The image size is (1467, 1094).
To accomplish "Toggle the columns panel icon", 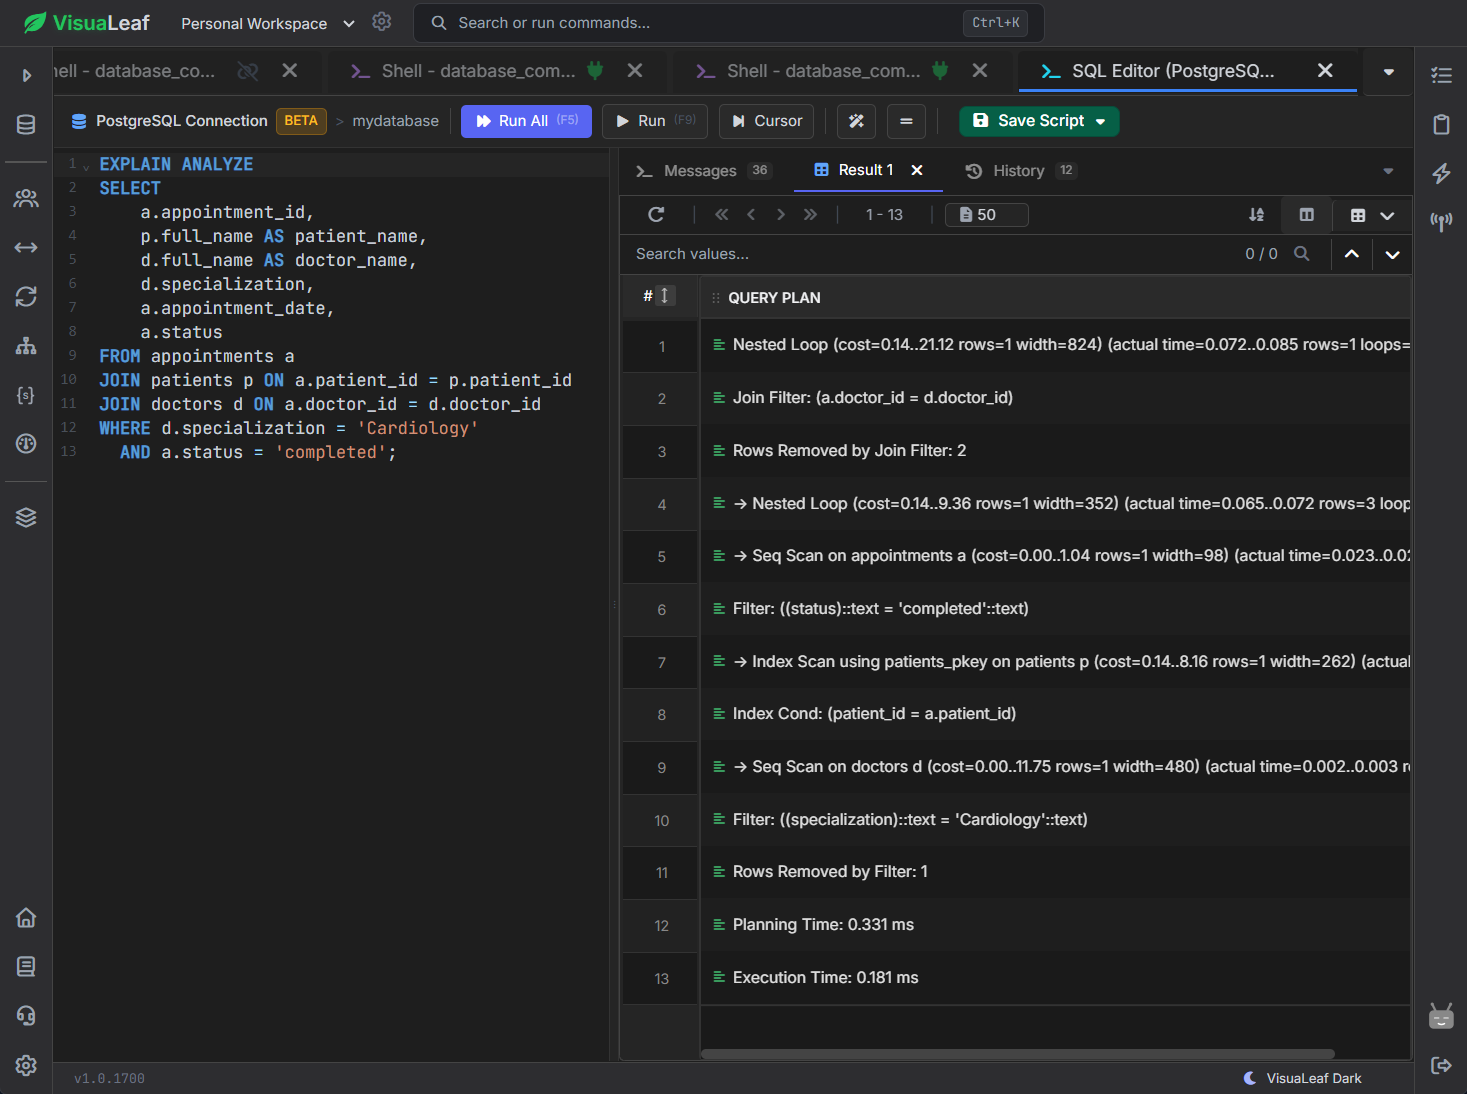I will [1306, 214].
